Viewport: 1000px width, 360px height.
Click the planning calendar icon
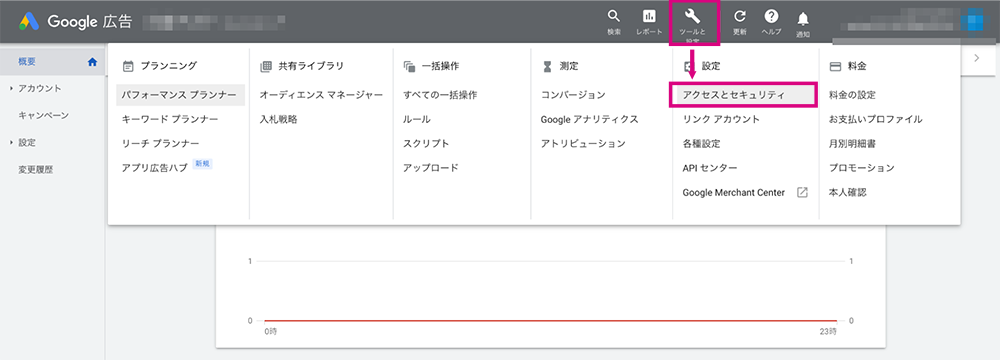click(x=128, y=66)
